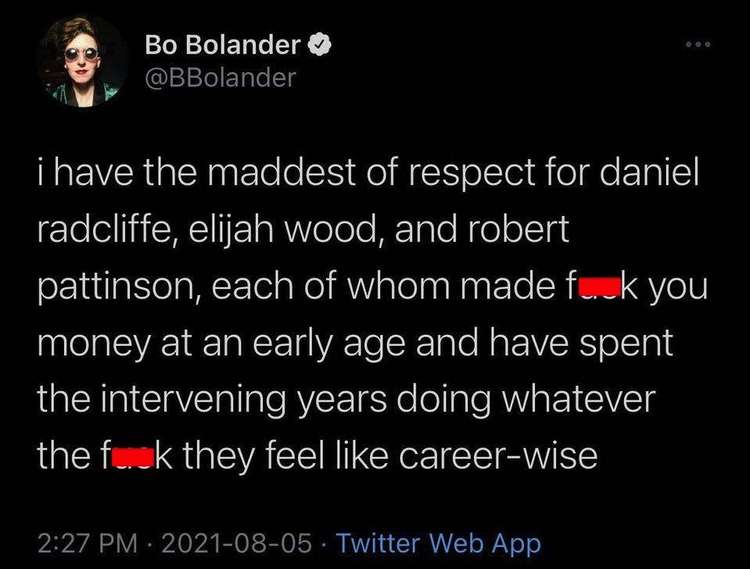Select the word "intervening" in tweet text
Image resolution: width=750 pixels, height=569 pixels.
194,401
